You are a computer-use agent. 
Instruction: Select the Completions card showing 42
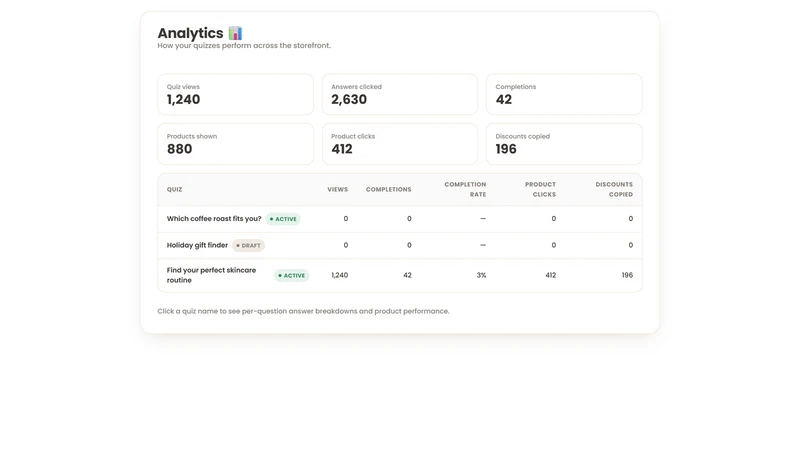point(564,94)
